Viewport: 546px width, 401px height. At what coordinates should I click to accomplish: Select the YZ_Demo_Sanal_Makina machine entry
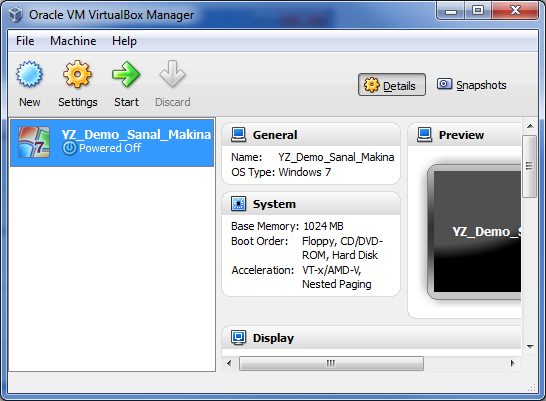pyautogui.click(x=112, y=142)
